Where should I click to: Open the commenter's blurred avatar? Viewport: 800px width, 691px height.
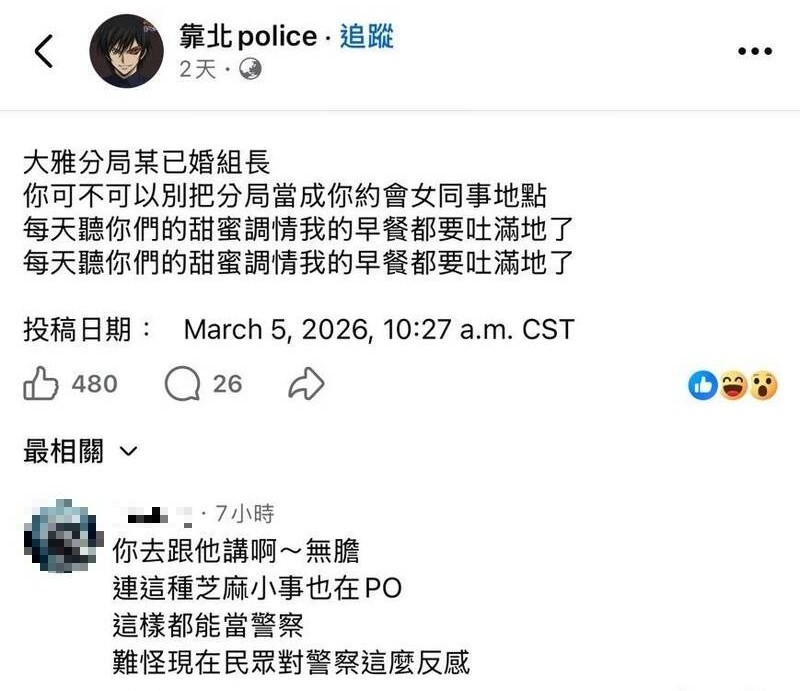coord(62,537)
